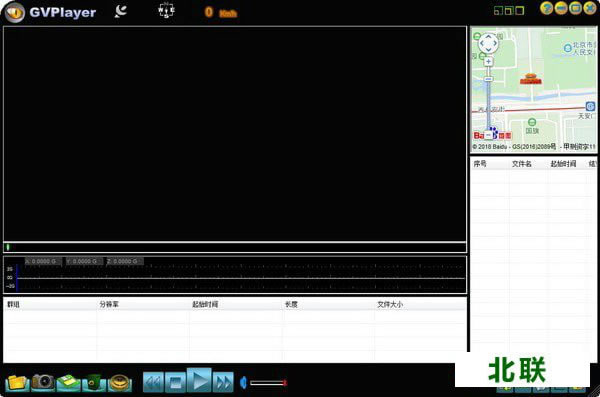Pan the Baidu map down

(x=488, y=50)
